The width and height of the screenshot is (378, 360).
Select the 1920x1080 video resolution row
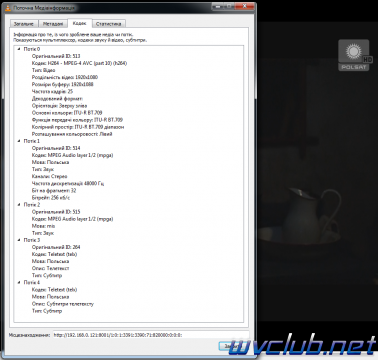coord(65,77)
